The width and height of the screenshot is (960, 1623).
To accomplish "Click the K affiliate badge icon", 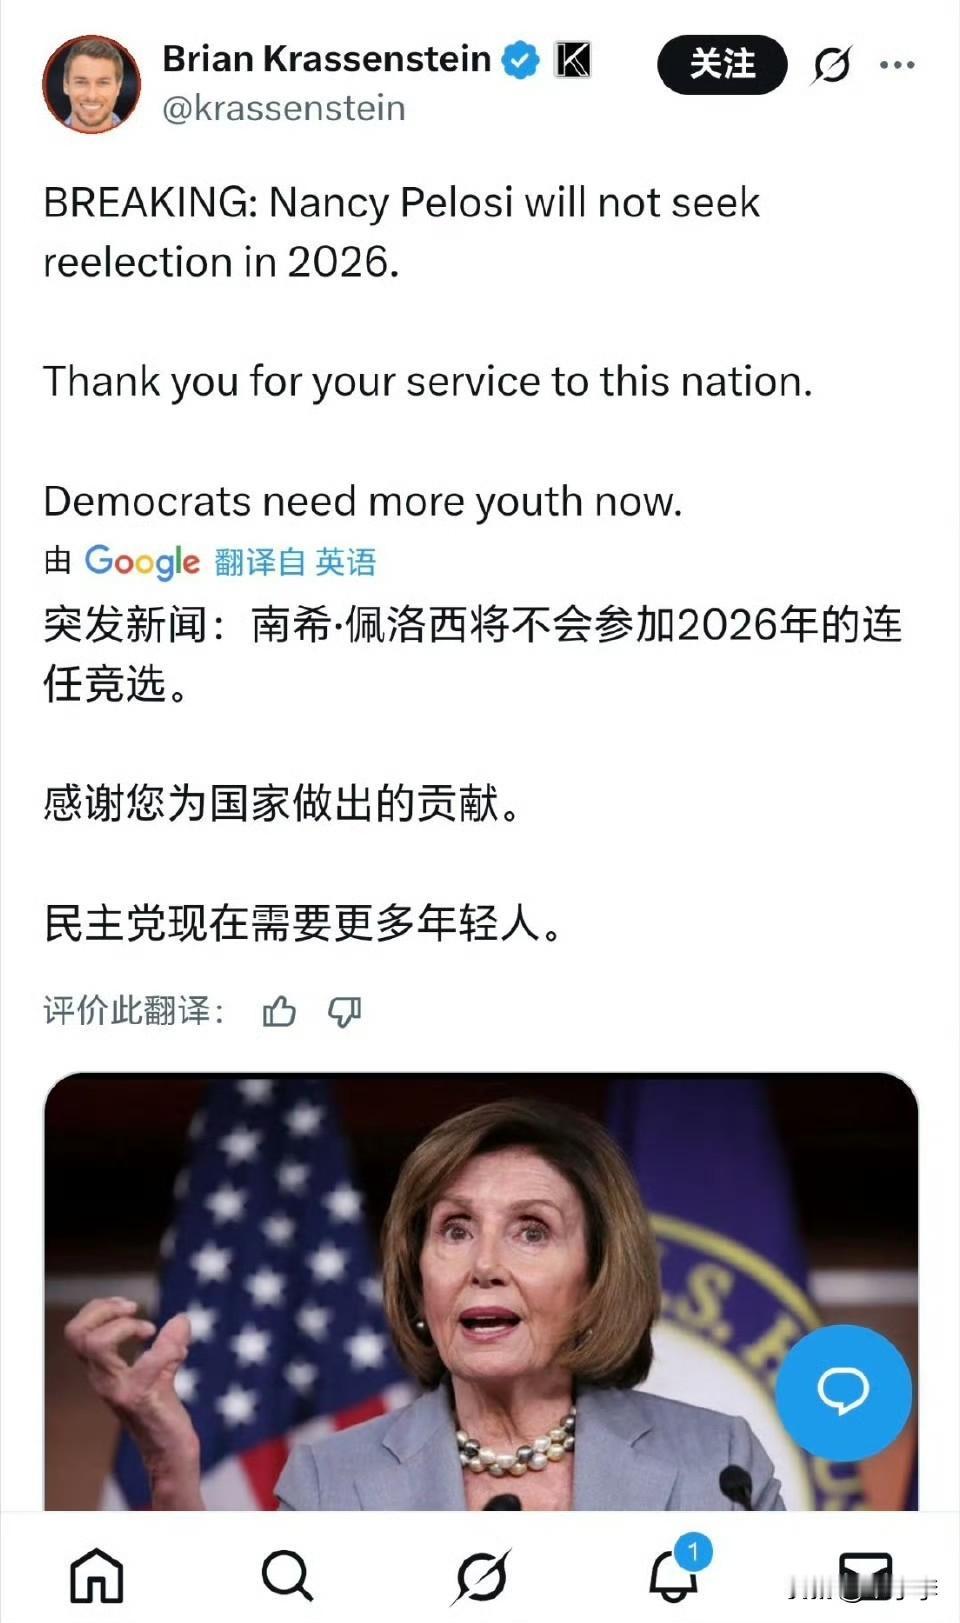I will 573,60.
